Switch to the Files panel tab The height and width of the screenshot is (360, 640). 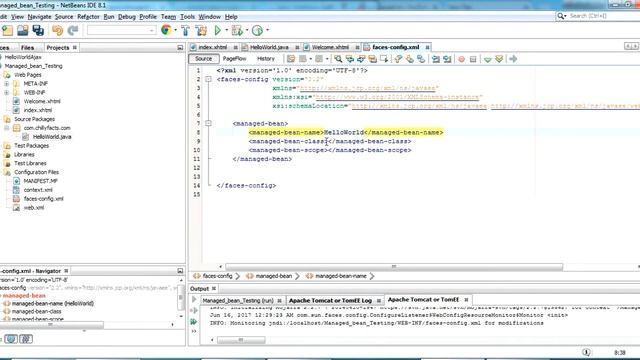[x=27, y=48]
